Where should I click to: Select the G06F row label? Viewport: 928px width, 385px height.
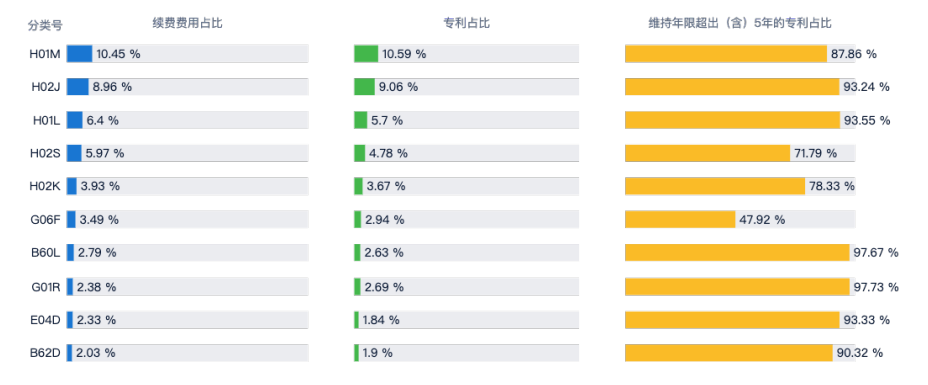tap(46, 219)
